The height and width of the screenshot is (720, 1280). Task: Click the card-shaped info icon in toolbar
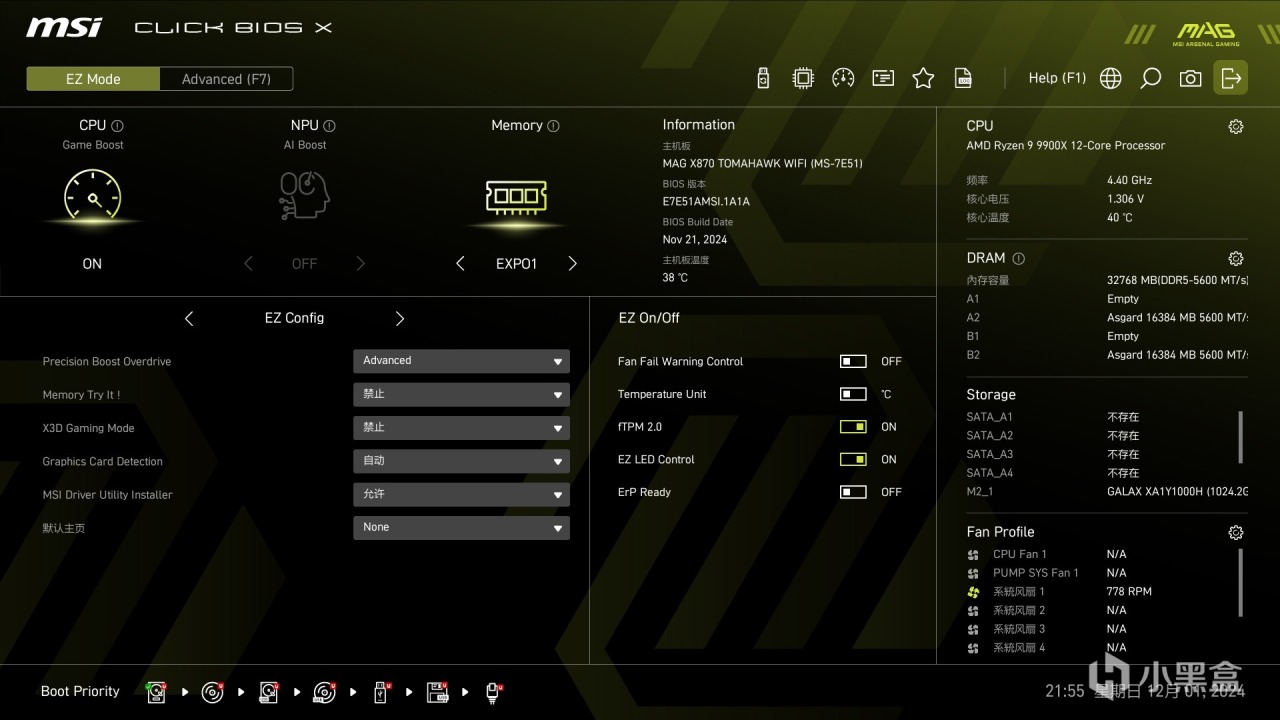tap(883, 78)
